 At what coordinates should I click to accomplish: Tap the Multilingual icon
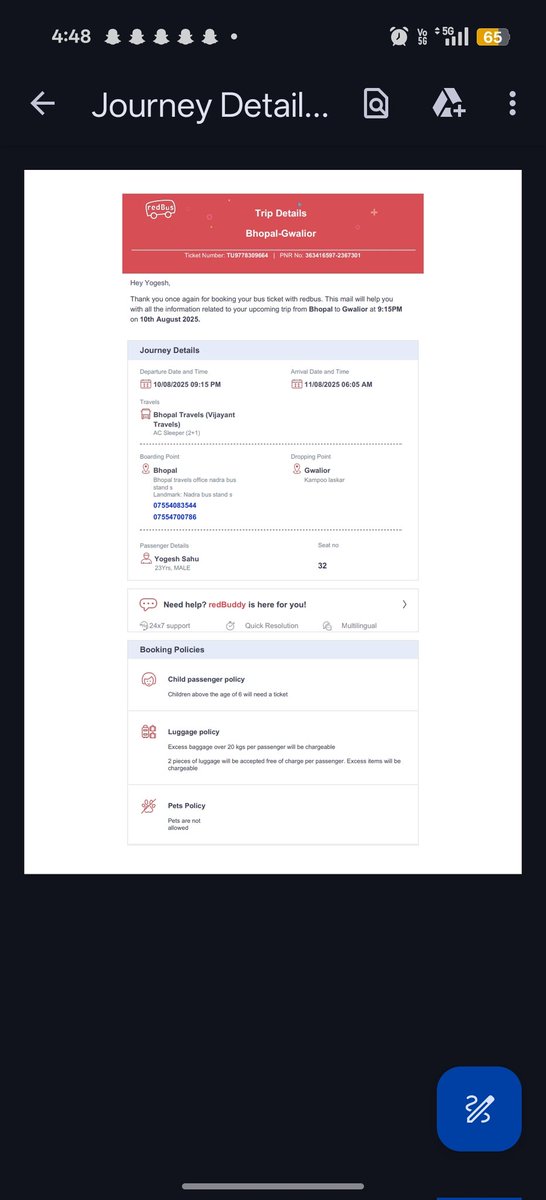click(x=327, y=626)
